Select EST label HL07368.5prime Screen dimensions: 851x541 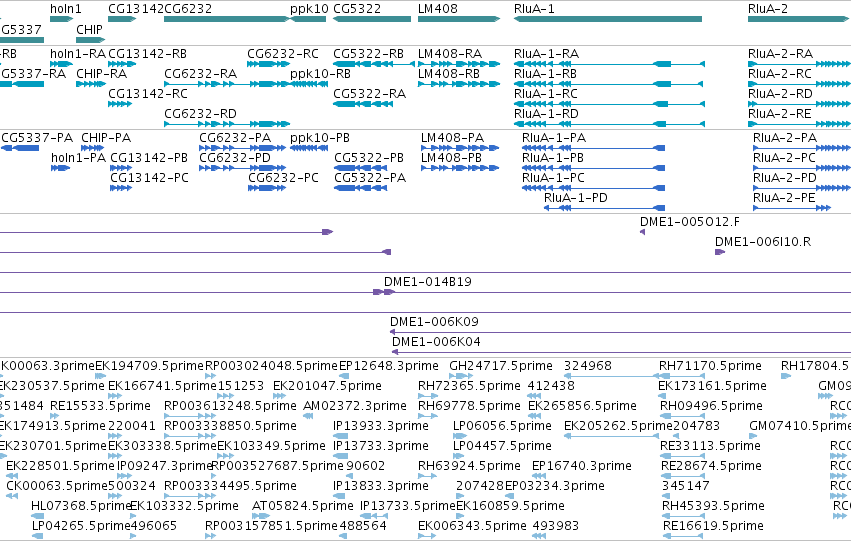click(x=81, y=506)
